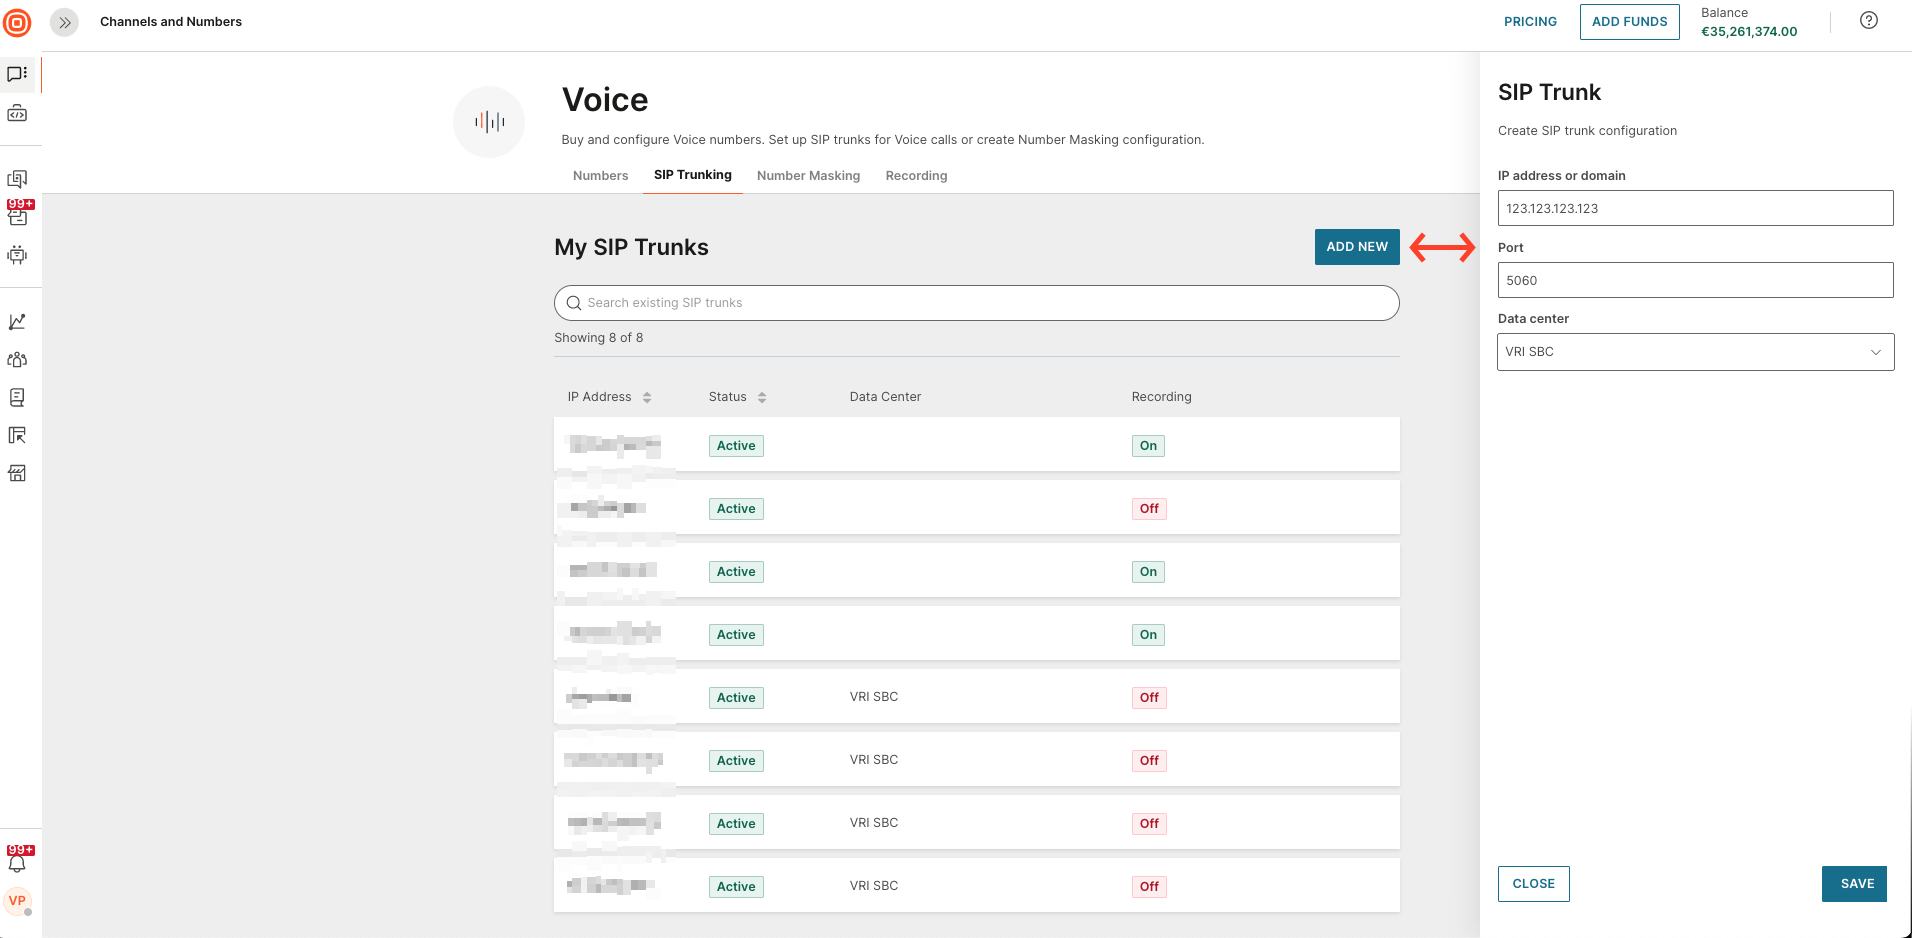1912x938 pixels.
Task: Open the line chart analytics icon
Action: 17,322
